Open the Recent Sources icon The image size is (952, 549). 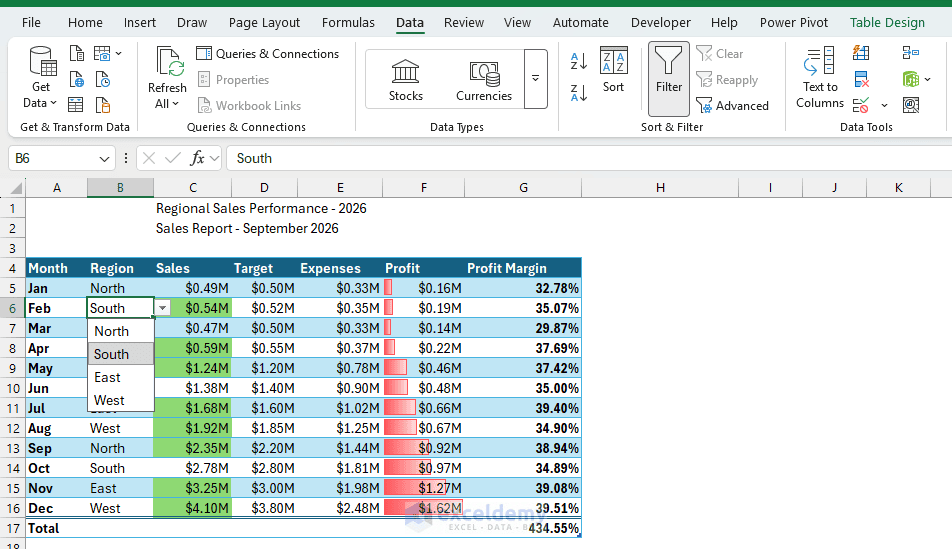(103, 80)
